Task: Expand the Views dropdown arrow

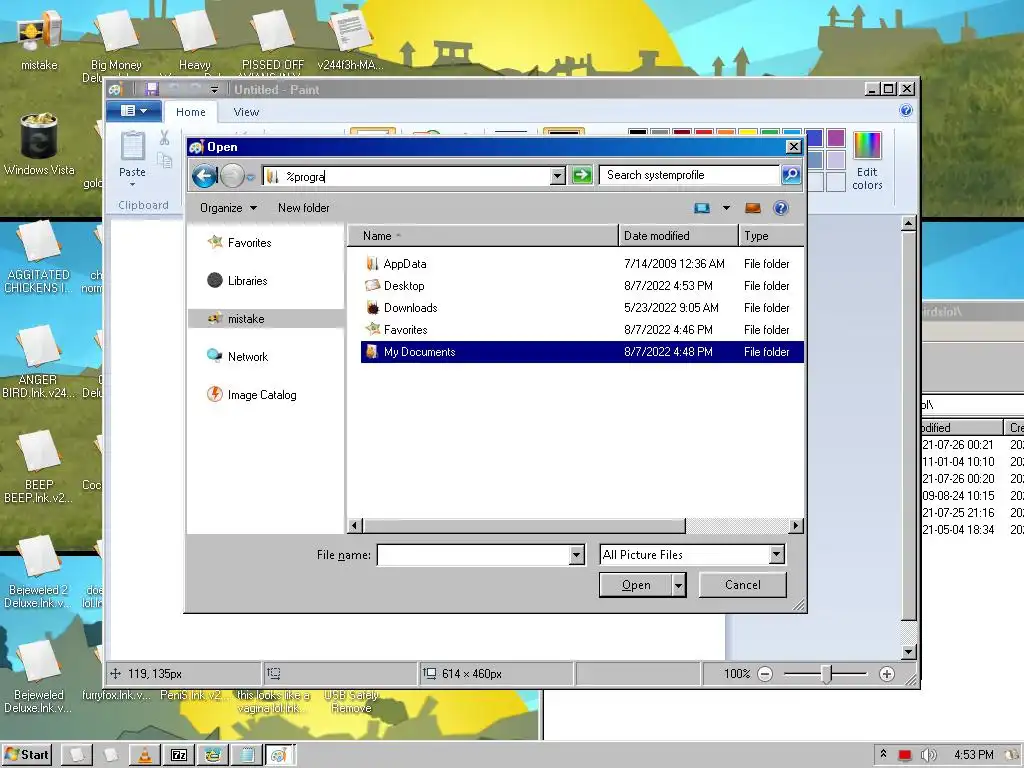Action: 726,208
